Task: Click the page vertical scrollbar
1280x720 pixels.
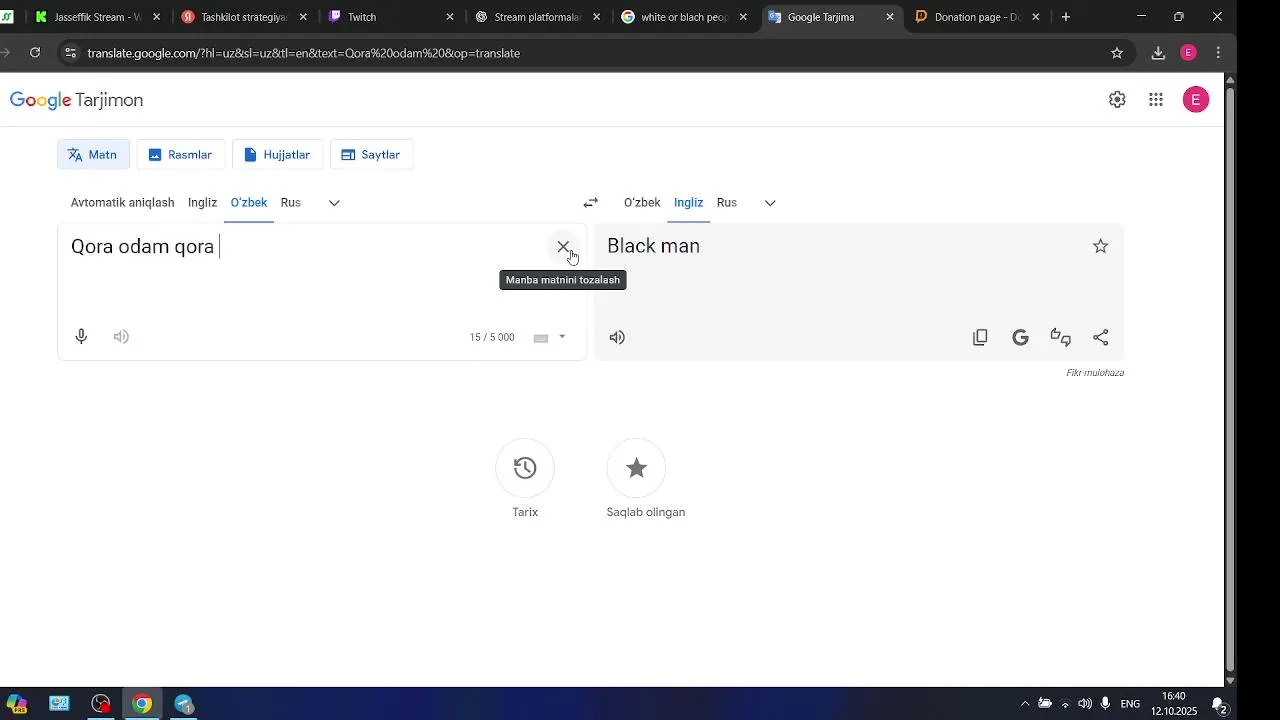Action: coord(1230,380)
